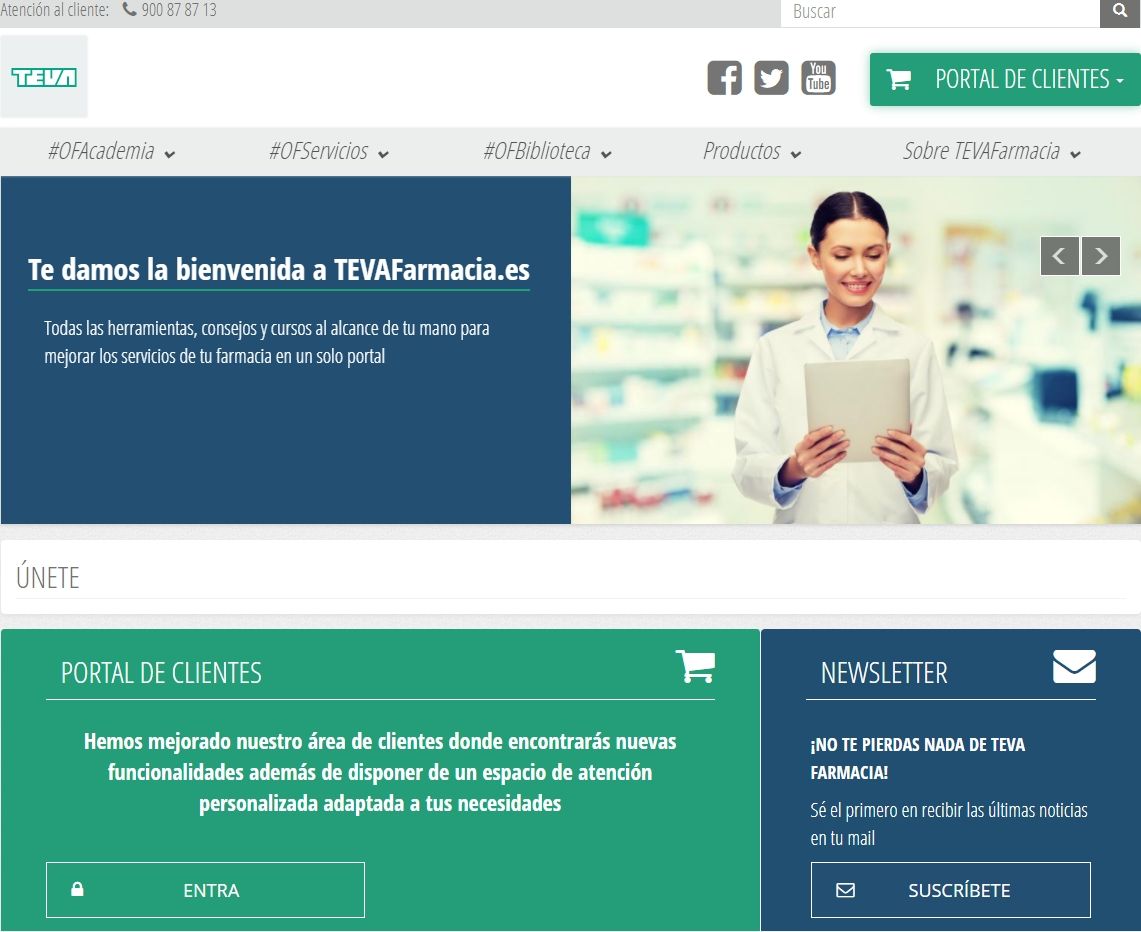Click the phone icon beside 900 87 87 13
This screenshot has width=1141, height=932.
(x=130, y=9)
